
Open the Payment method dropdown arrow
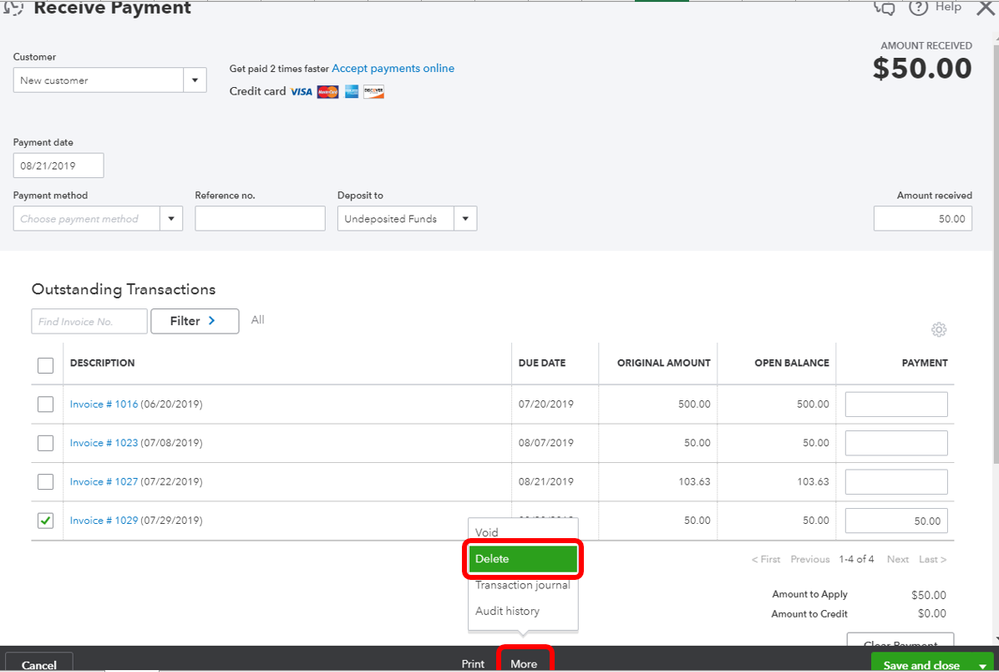pyautogui.click(x=171, y=218)
